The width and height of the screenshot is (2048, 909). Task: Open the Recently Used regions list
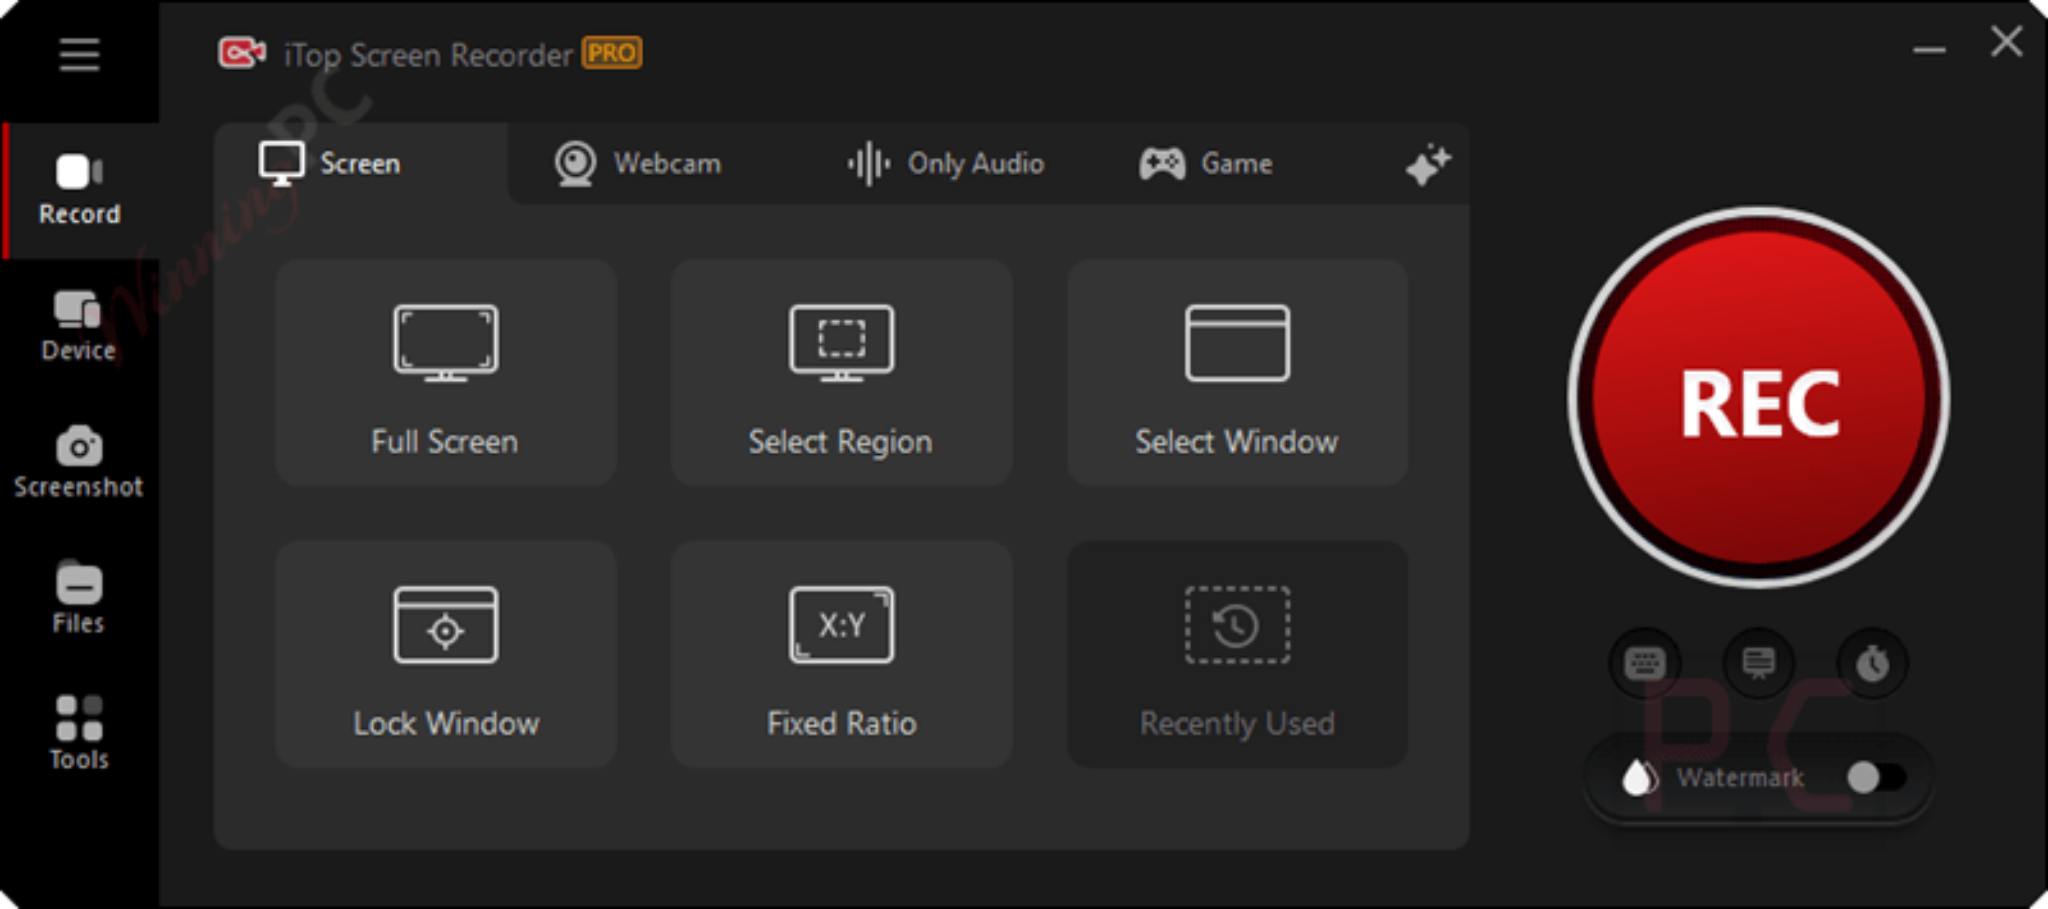point(1236,657)
